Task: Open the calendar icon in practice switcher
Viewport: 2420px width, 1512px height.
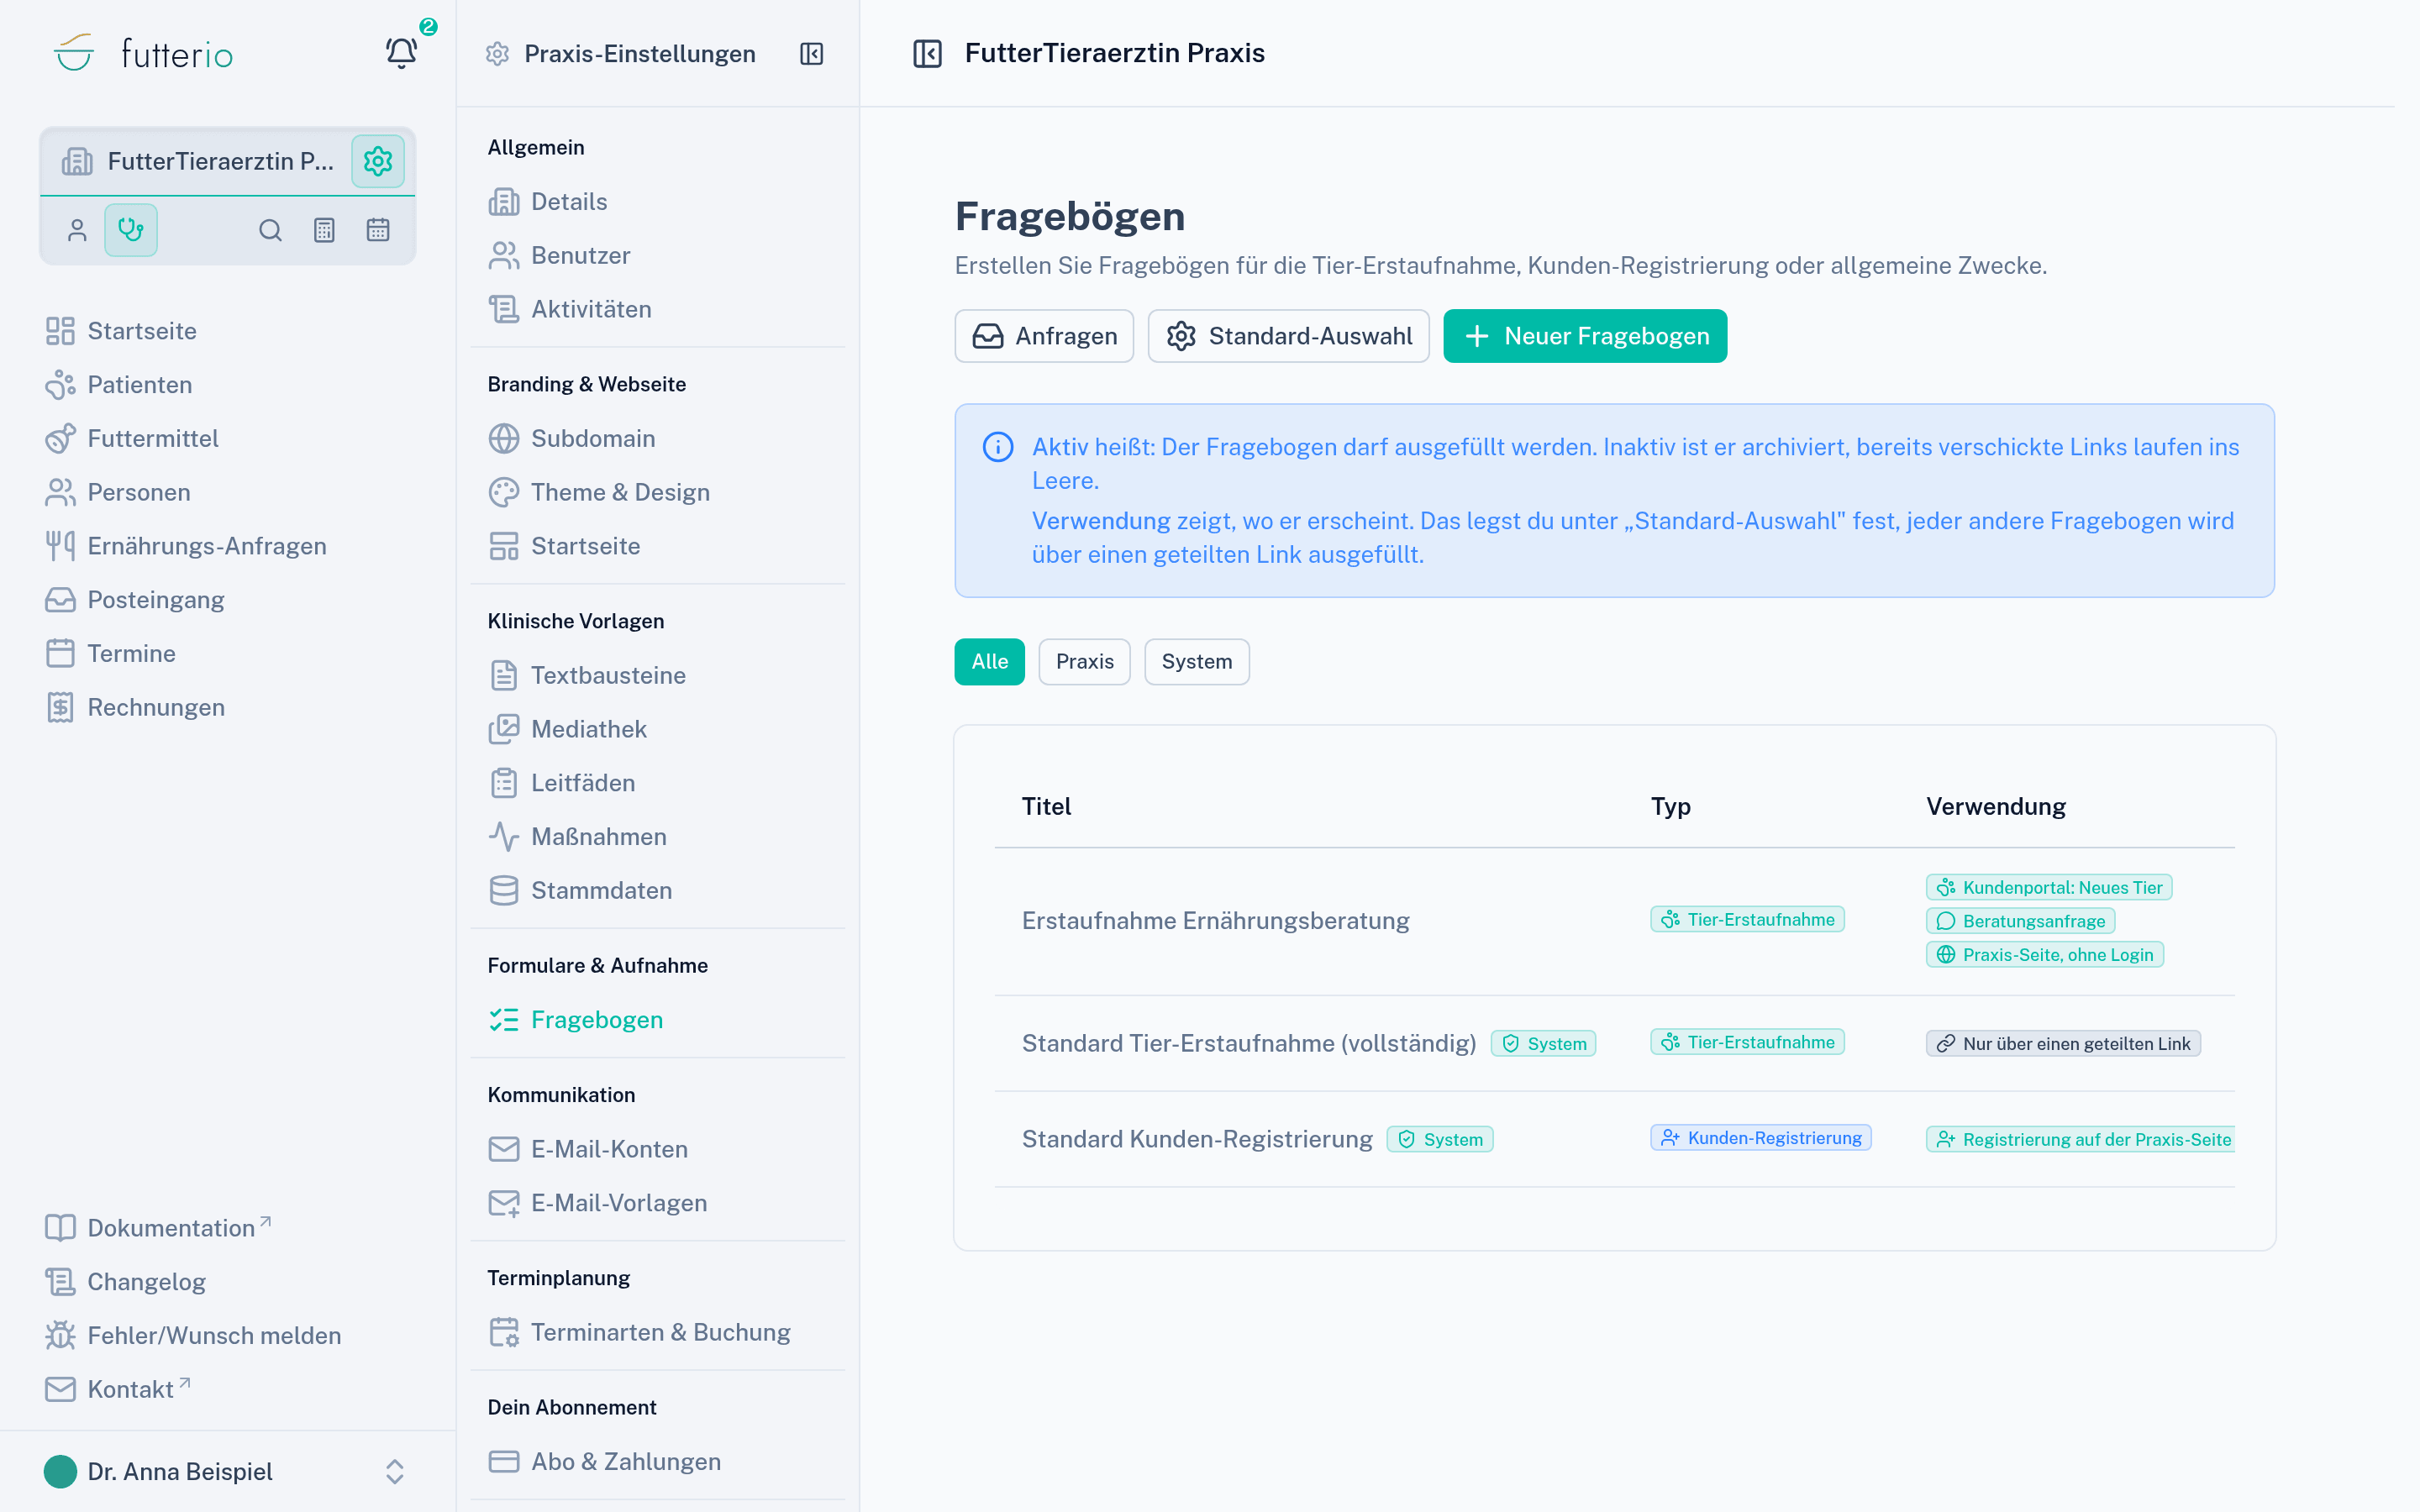Action: point(378,230)
